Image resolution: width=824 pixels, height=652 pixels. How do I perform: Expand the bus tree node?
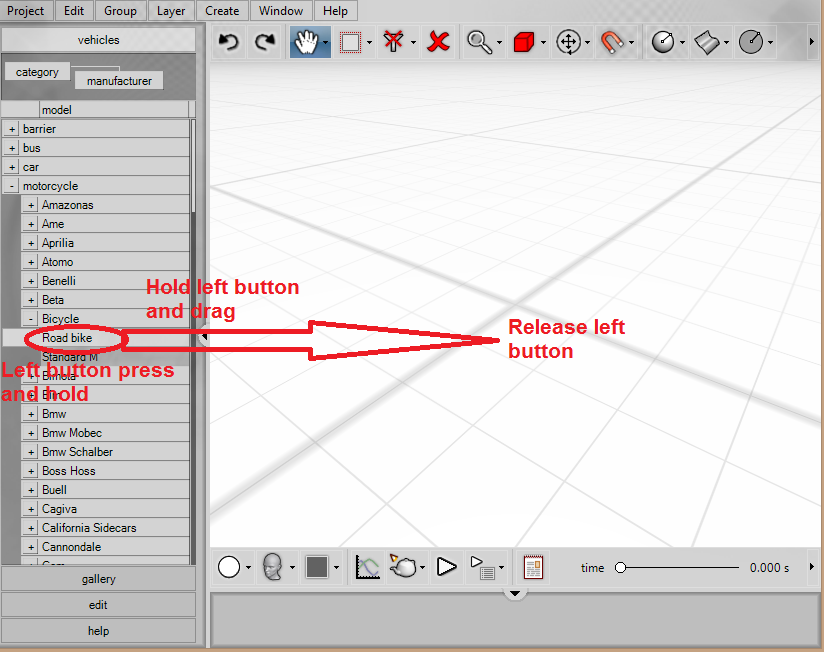coord(12,148)
